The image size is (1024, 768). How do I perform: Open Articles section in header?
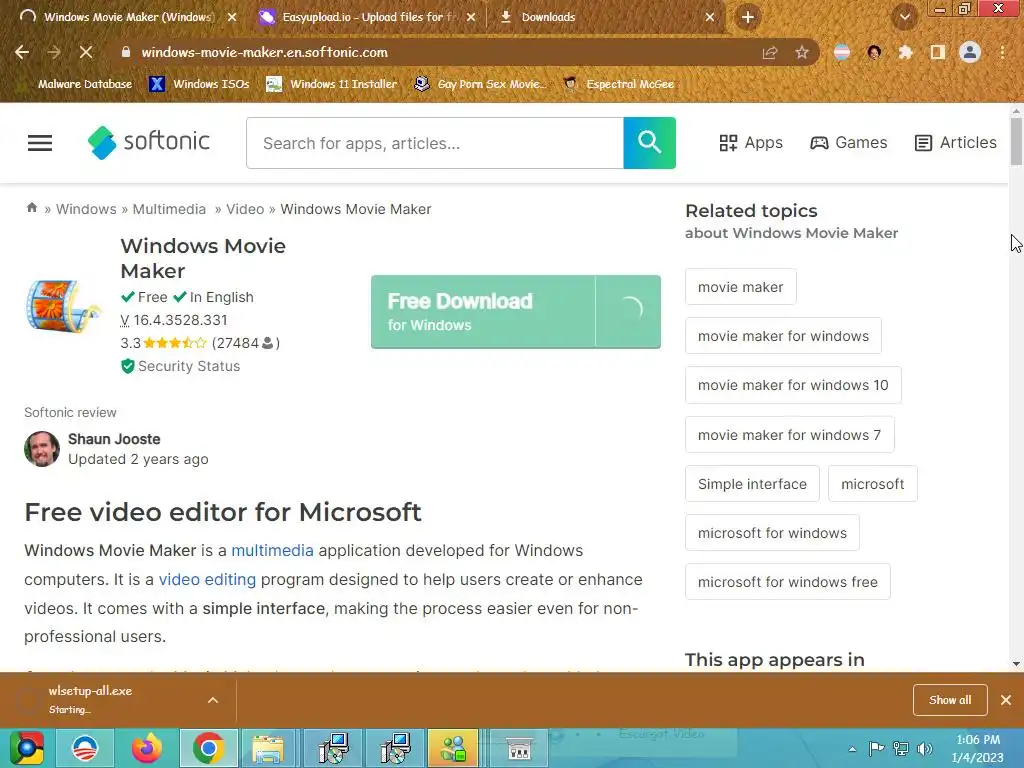(955, 142)
